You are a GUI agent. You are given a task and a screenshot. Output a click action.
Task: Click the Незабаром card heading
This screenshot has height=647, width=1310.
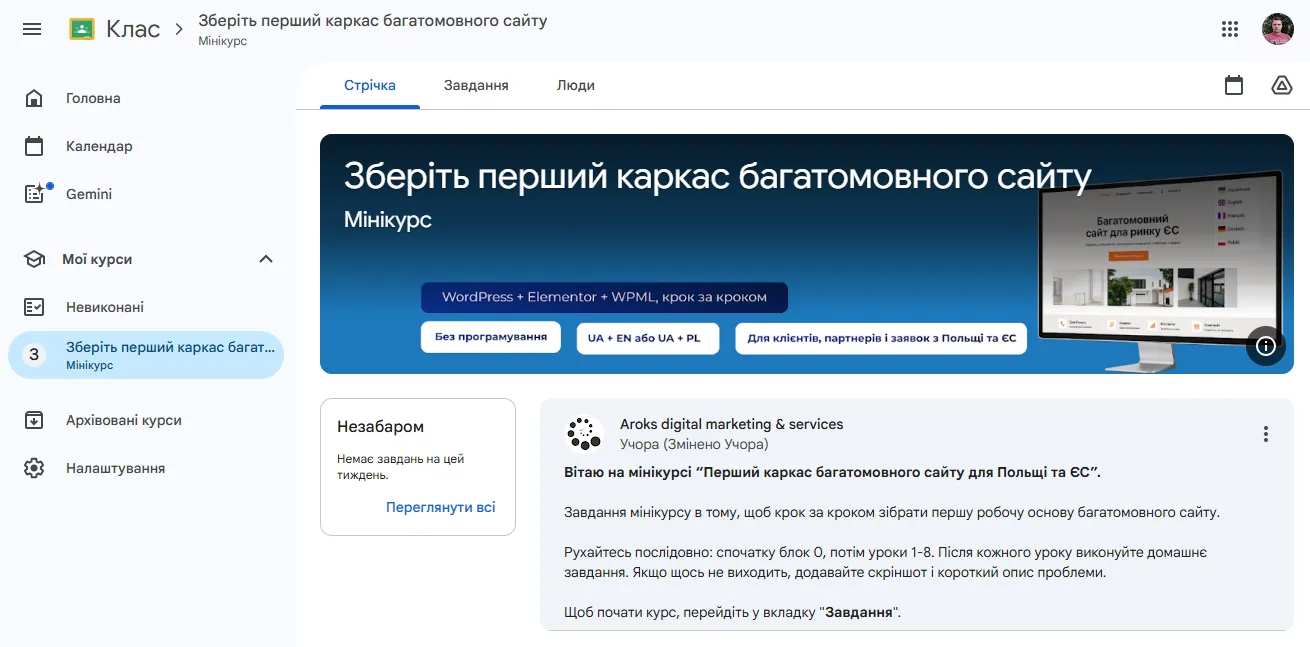tap(380, 427)
